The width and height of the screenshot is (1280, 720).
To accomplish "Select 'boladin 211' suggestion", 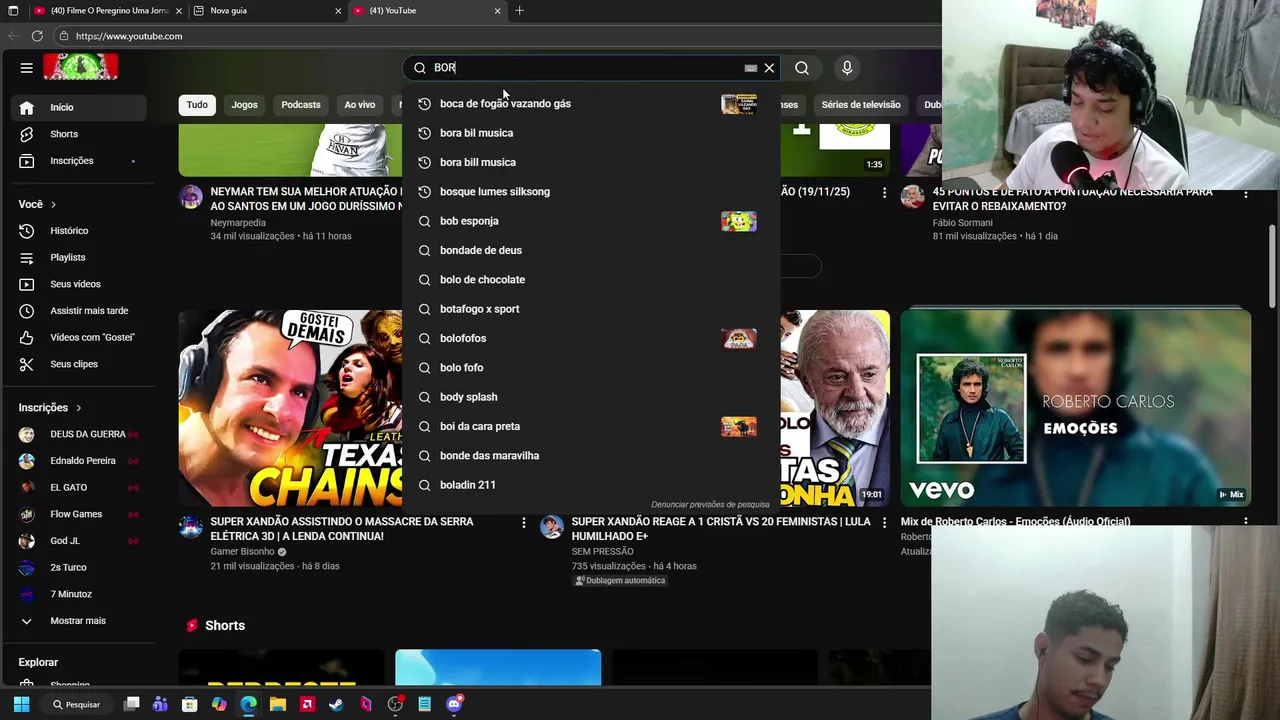I will pyautogui.click(x=590, y=485).
